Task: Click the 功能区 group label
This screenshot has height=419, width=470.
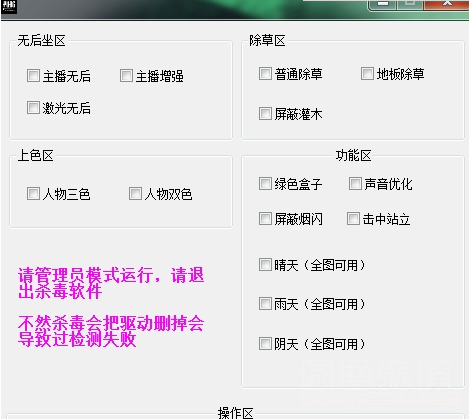Action: pyautogui.click(x=354, y=155)
